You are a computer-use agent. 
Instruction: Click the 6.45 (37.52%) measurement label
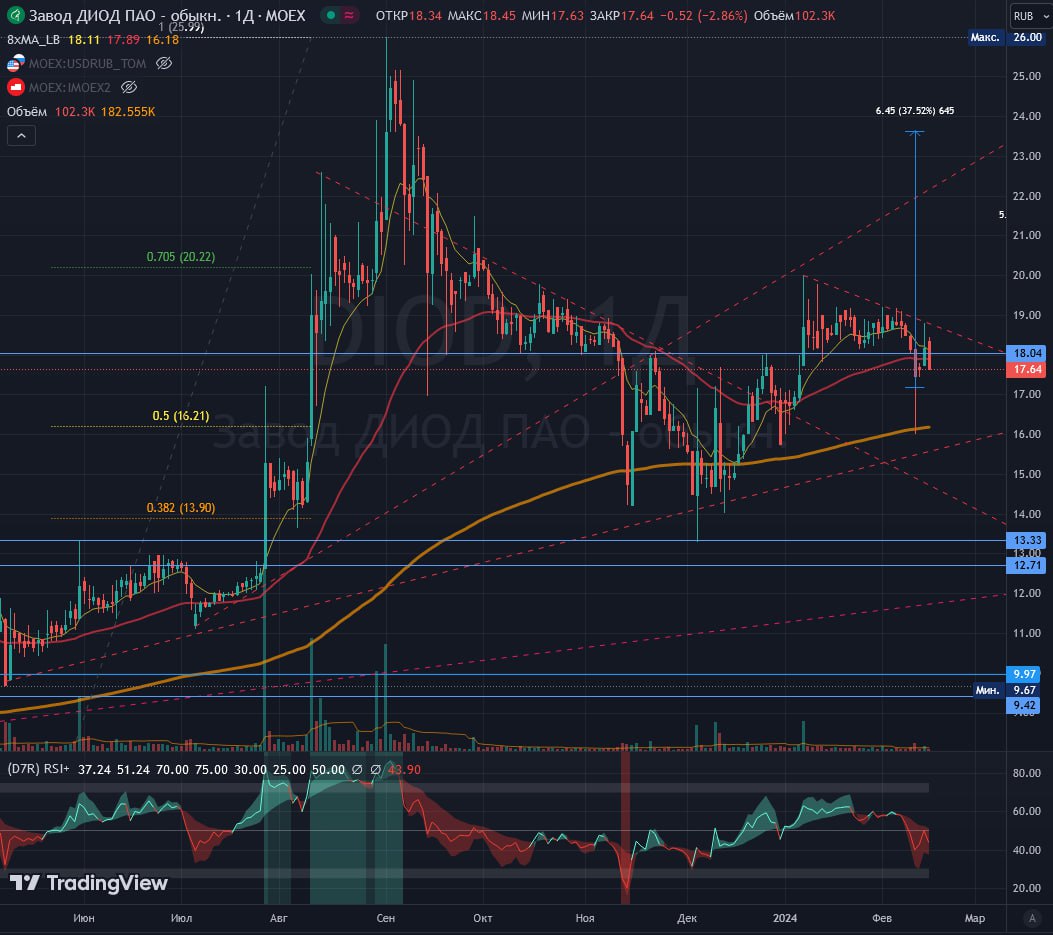(x=914, y=111)
